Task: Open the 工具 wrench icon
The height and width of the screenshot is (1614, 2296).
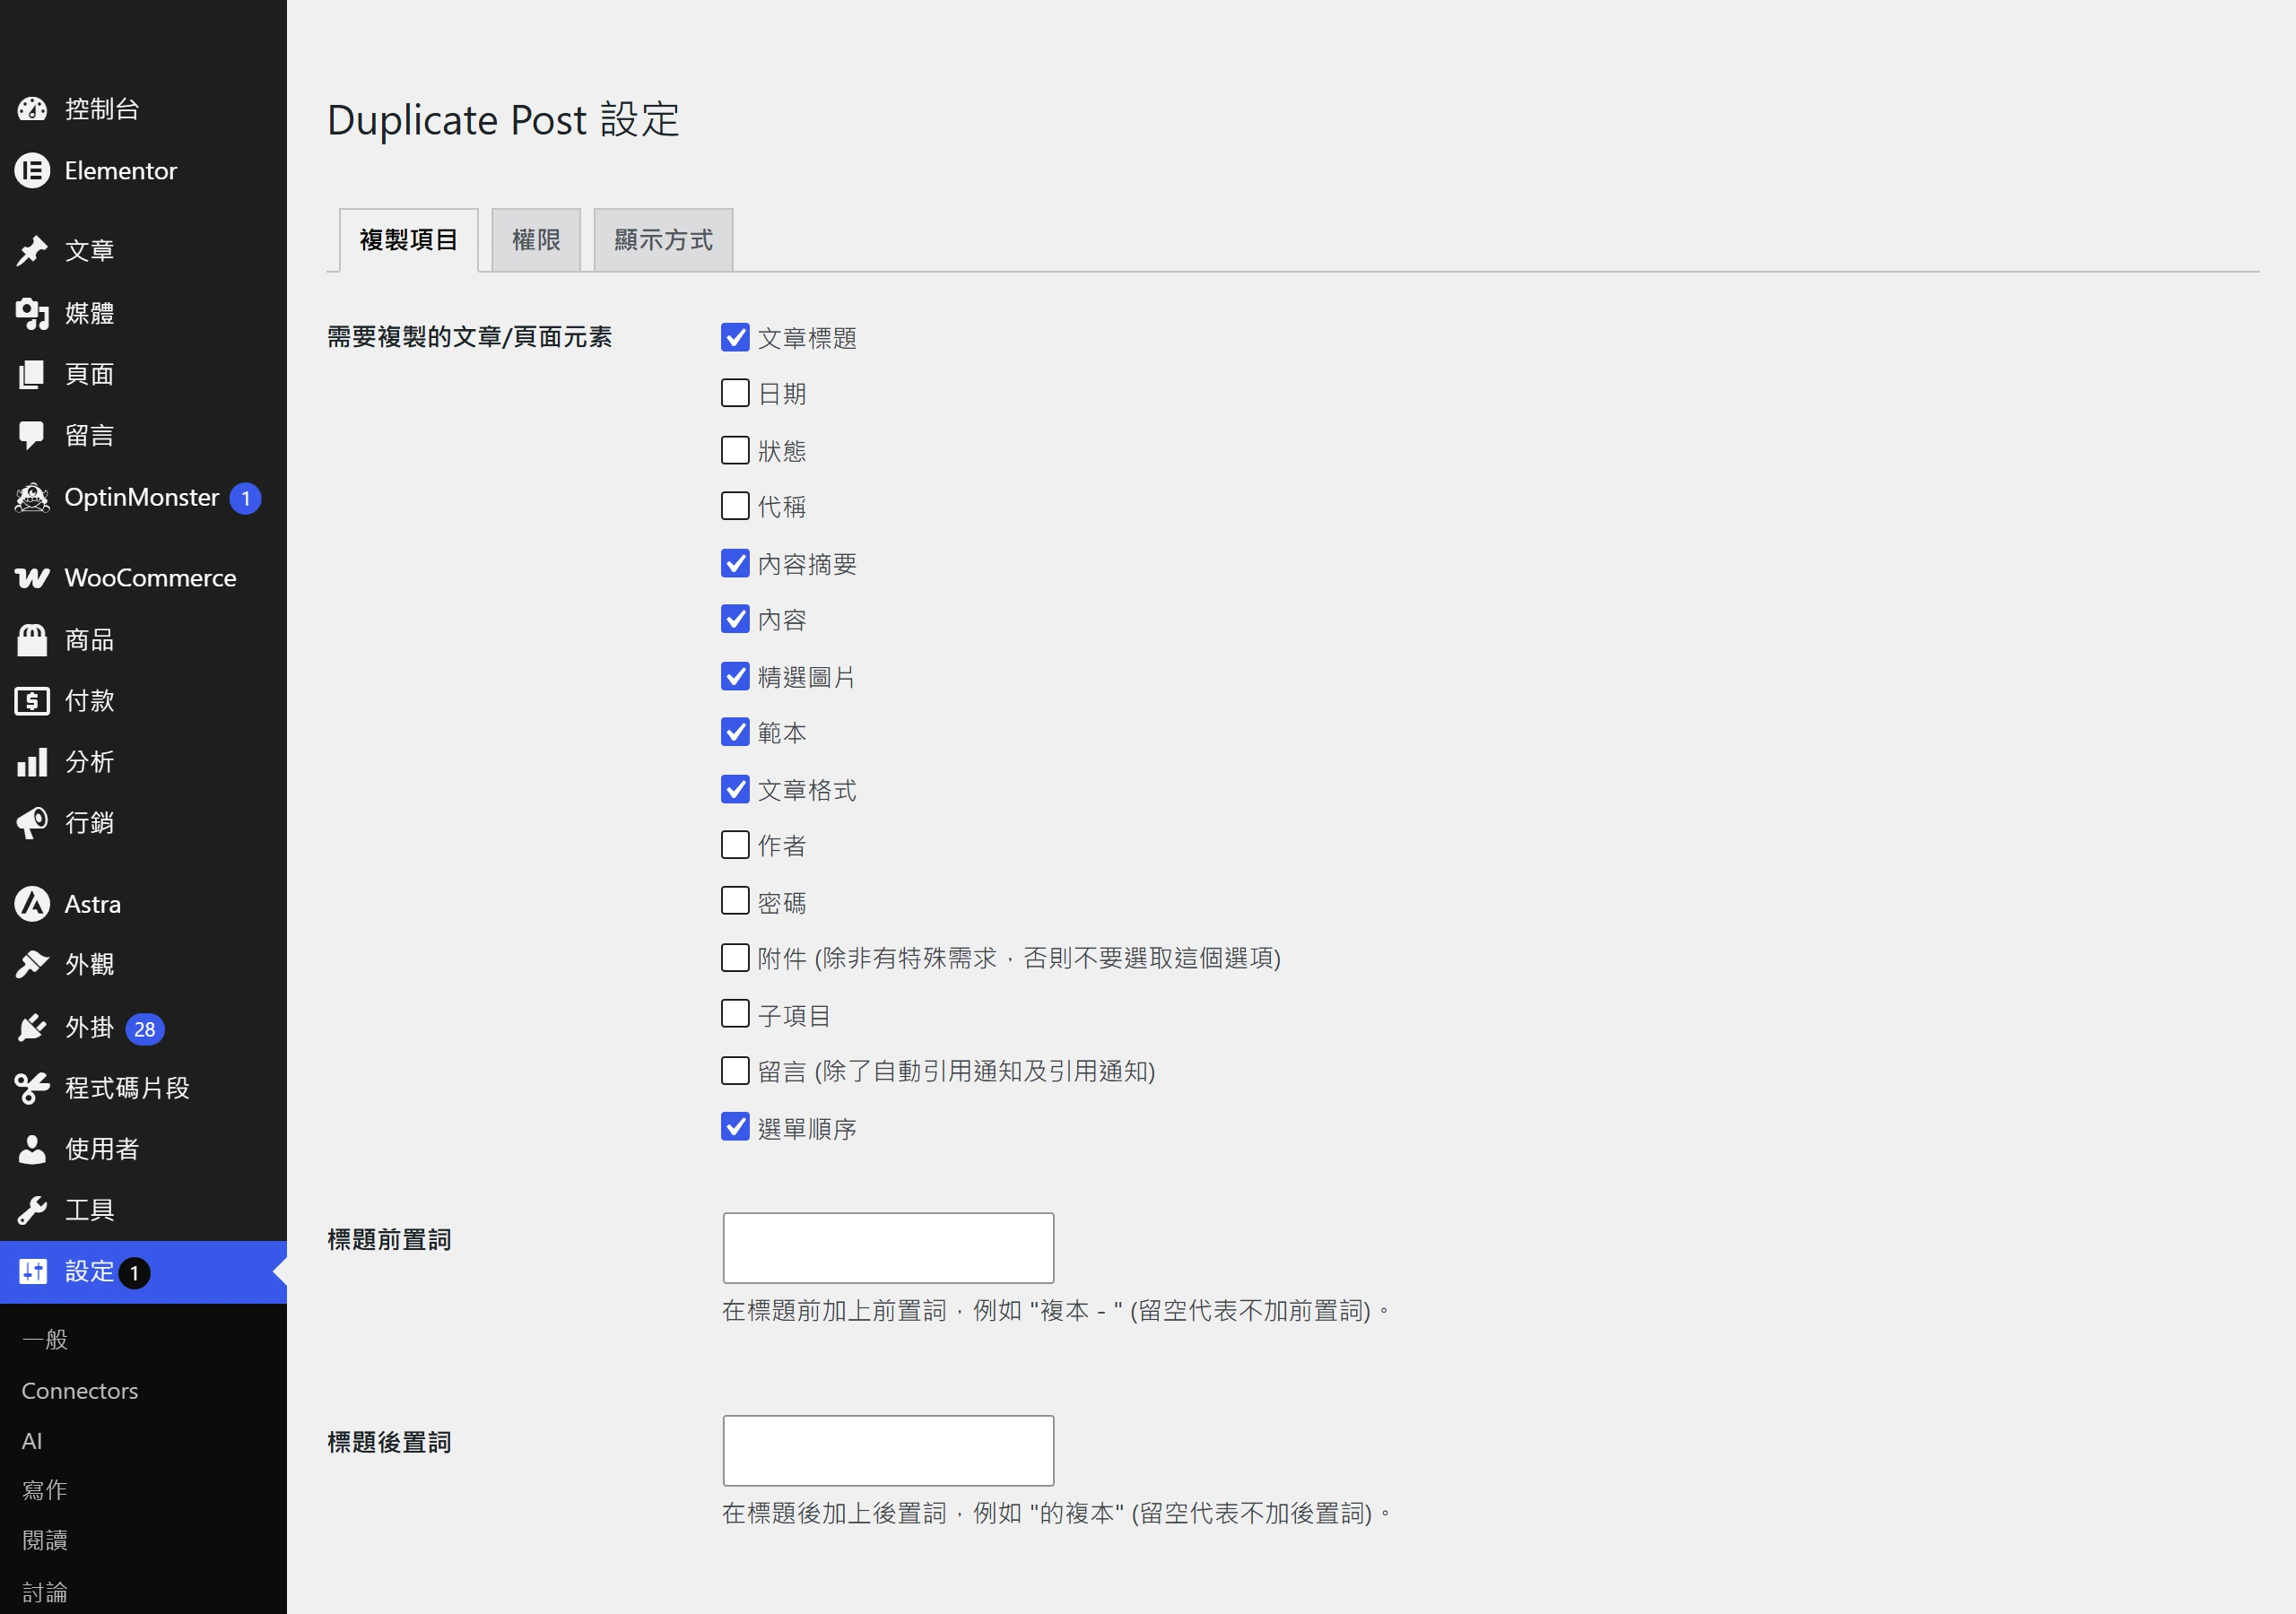Action: [x=32, y=1210]
